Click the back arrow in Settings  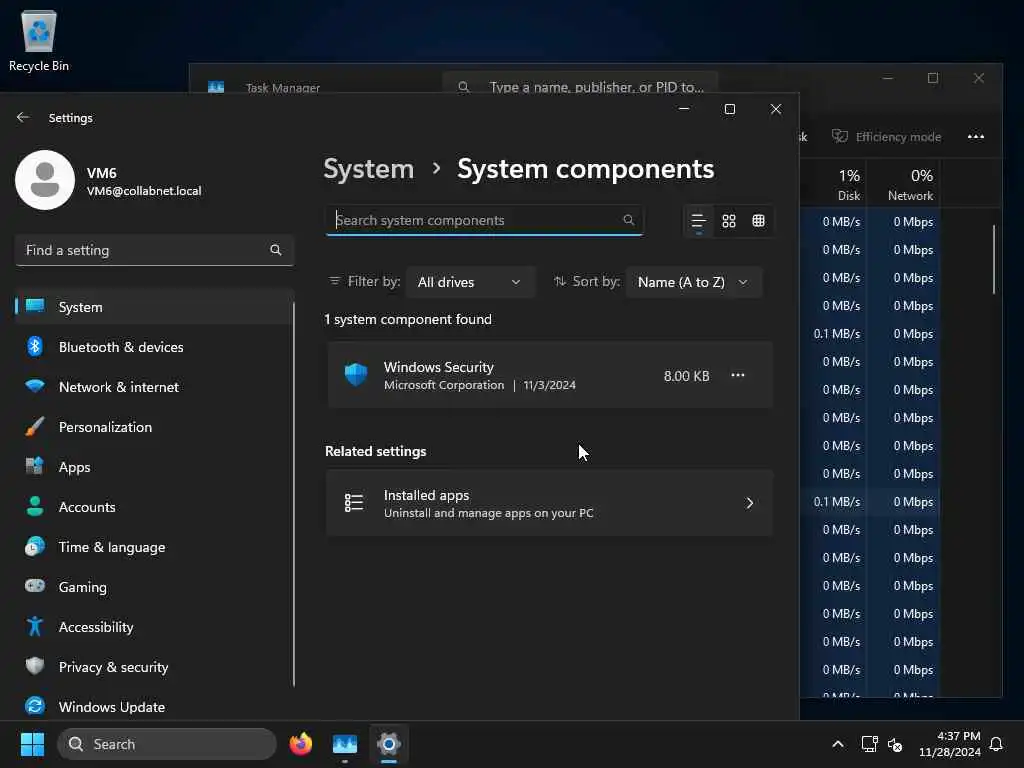23,118
